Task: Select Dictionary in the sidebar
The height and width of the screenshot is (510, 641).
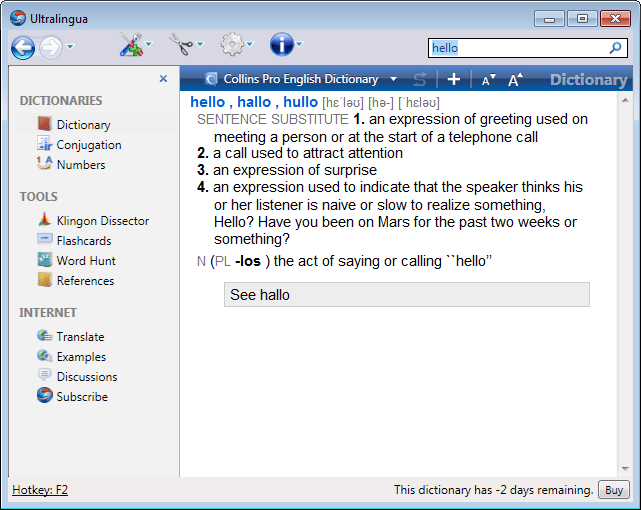Action: (83, 125)
